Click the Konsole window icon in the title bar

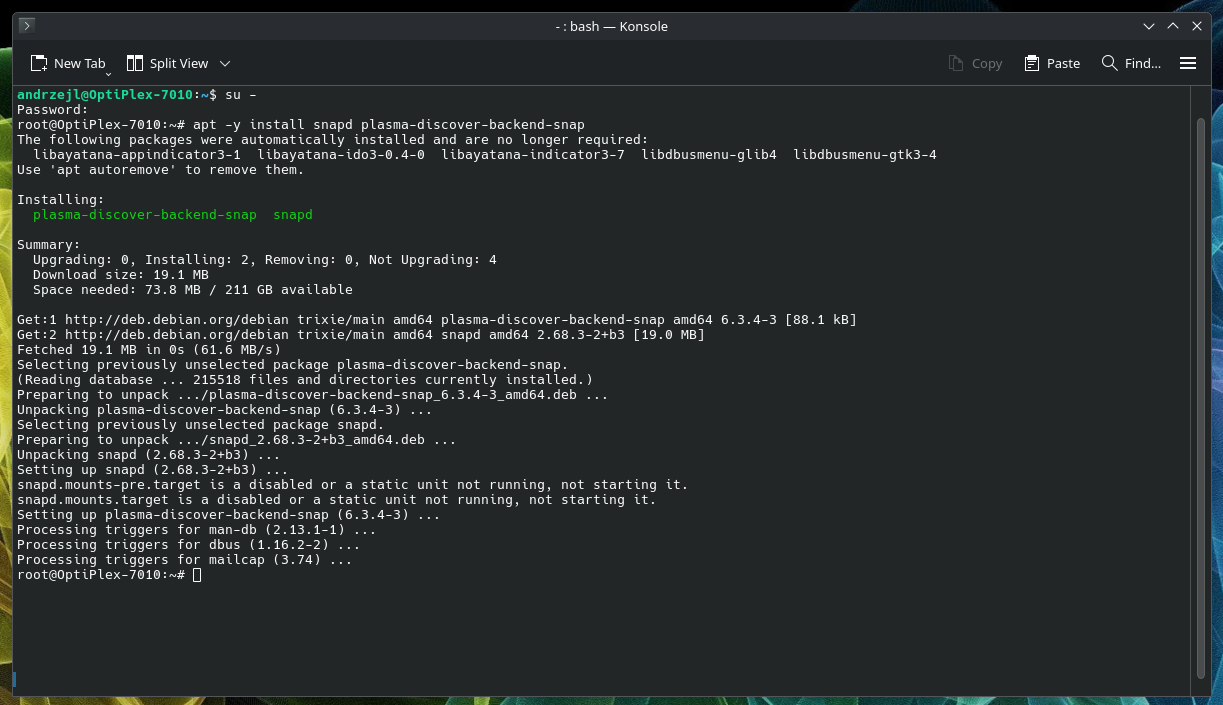click(27, 26)
